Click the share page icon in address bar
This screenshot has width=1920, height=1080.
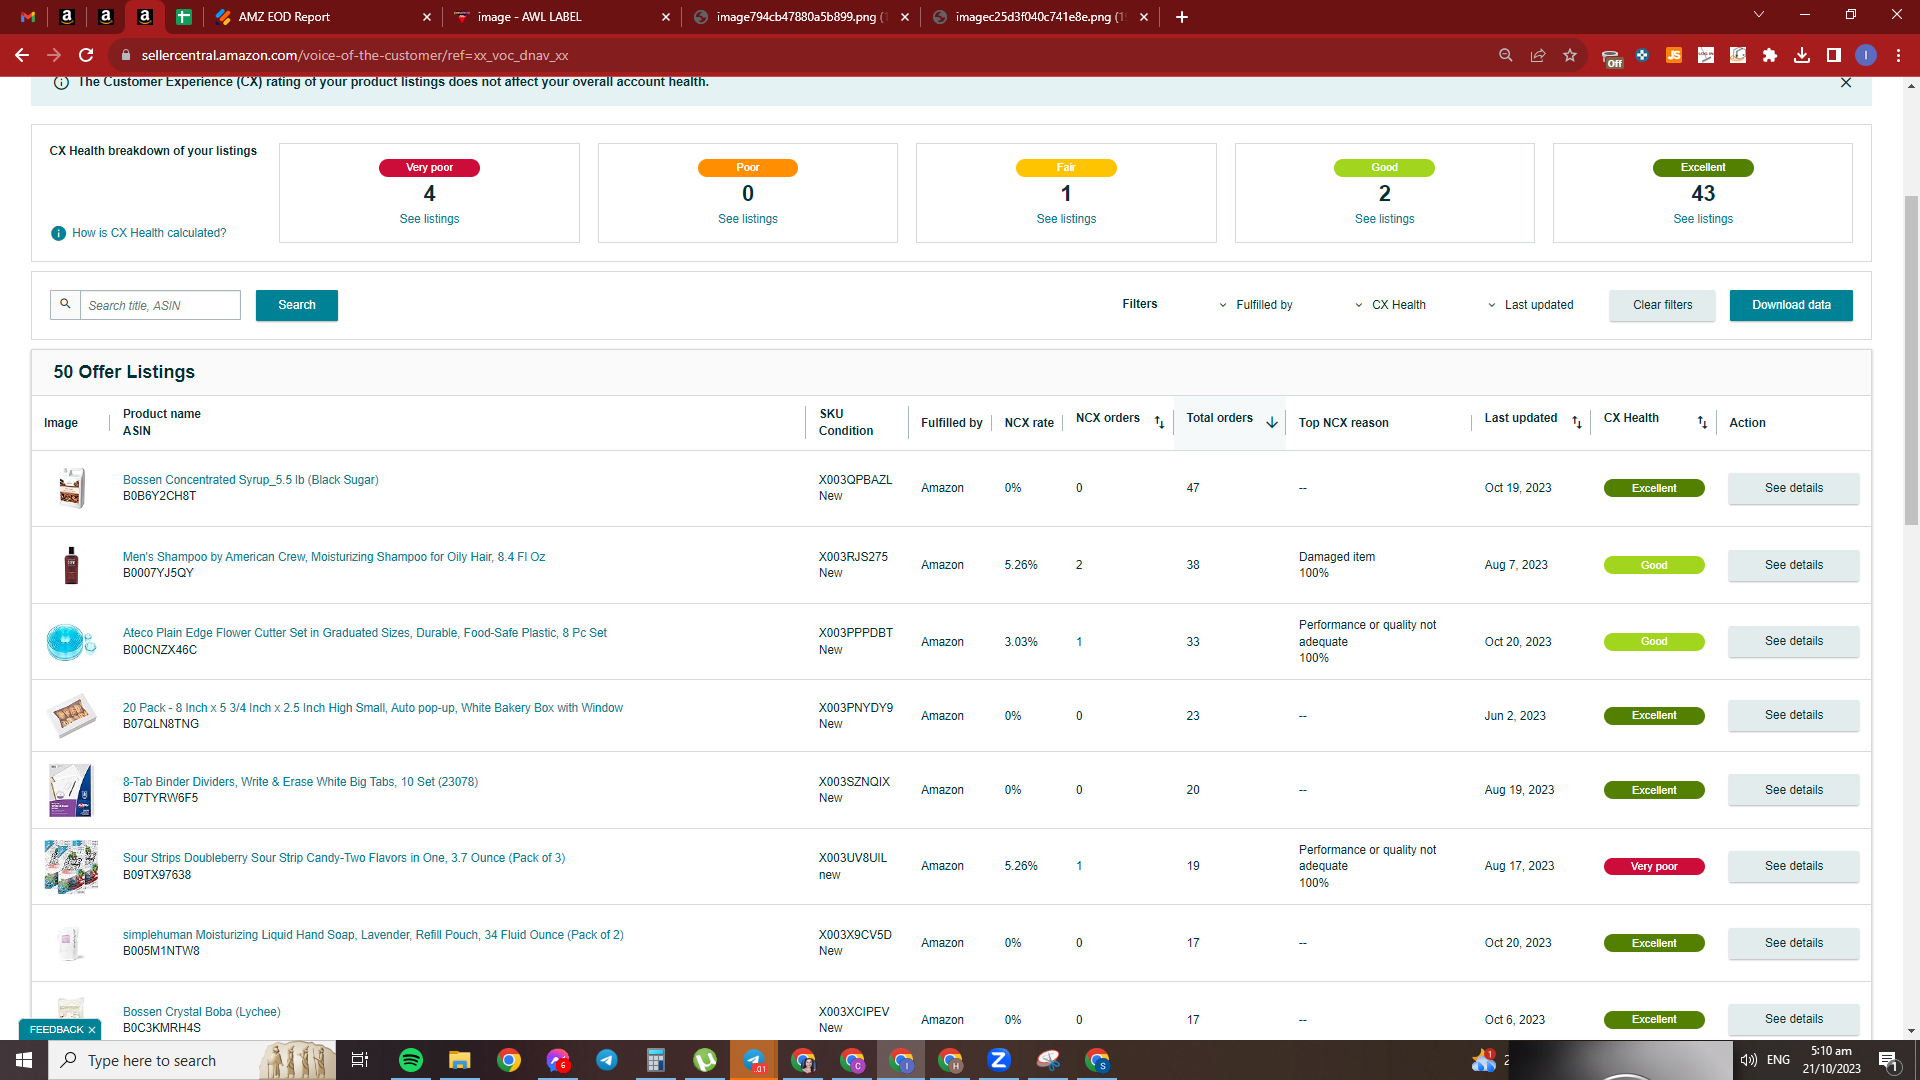(x=1538, y=55)
